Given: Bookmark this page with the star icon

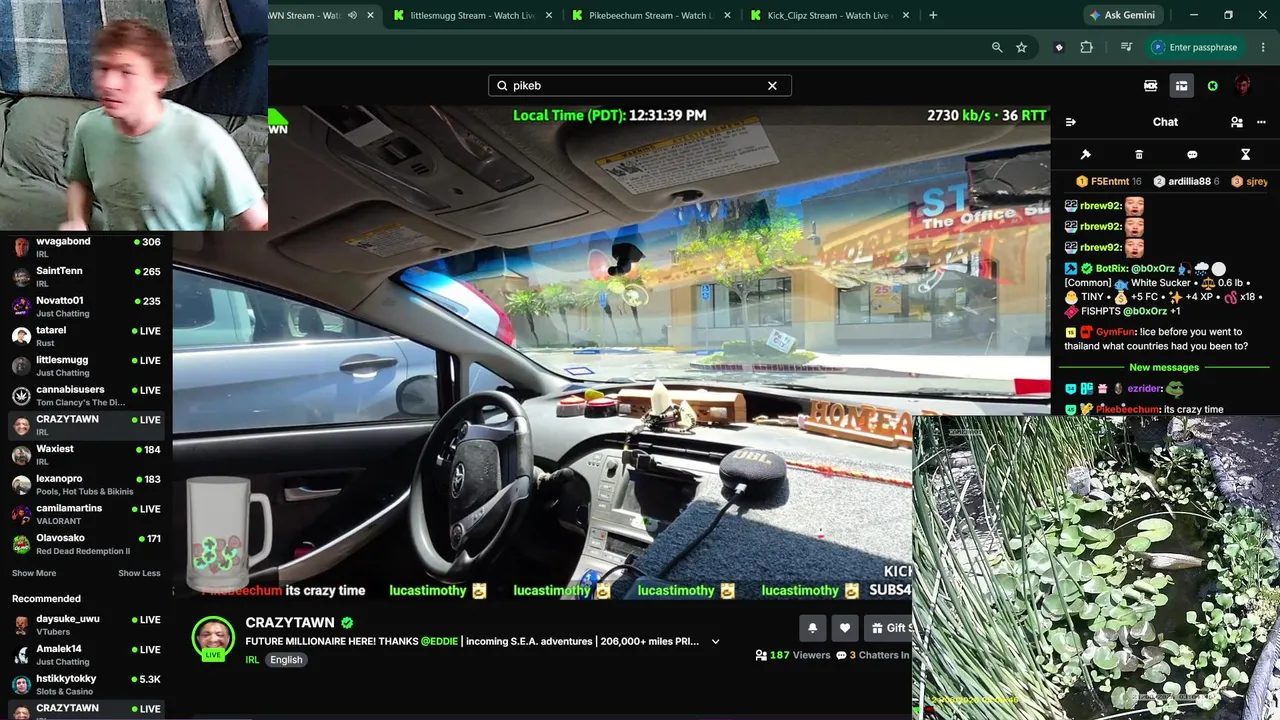Looking at the screenshot, I should click(x=1021, y=47).
